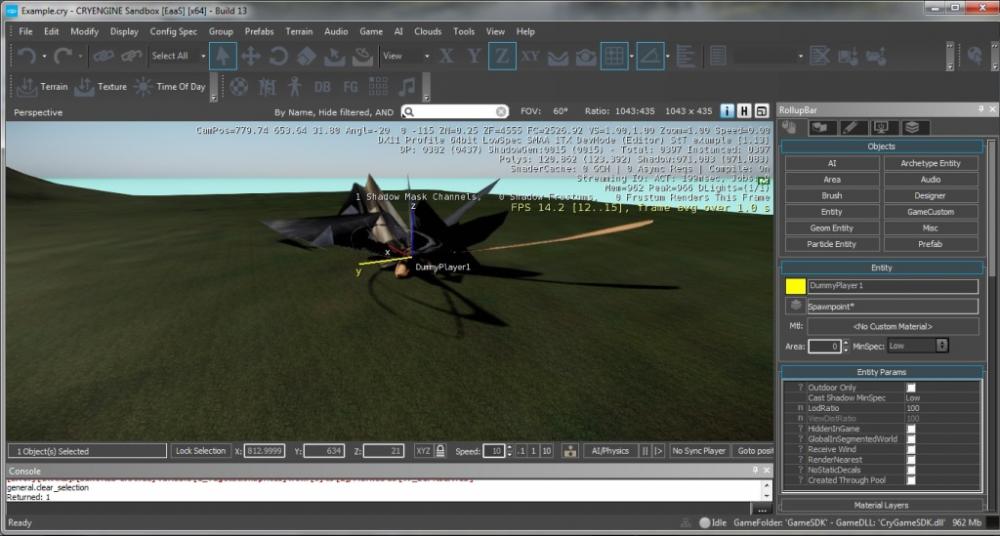
Task: Check the RenderNearest checkbox
Action: [911, 459]
